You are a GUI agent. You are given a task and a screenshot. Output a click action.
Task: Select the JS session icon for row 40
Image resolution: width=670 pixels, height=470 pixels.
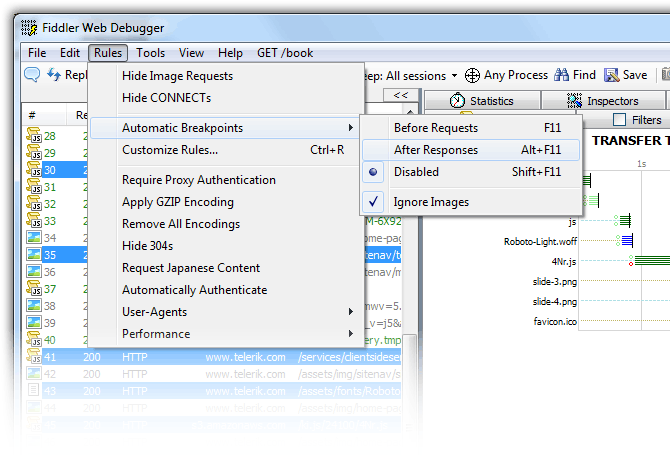point(34,339)
